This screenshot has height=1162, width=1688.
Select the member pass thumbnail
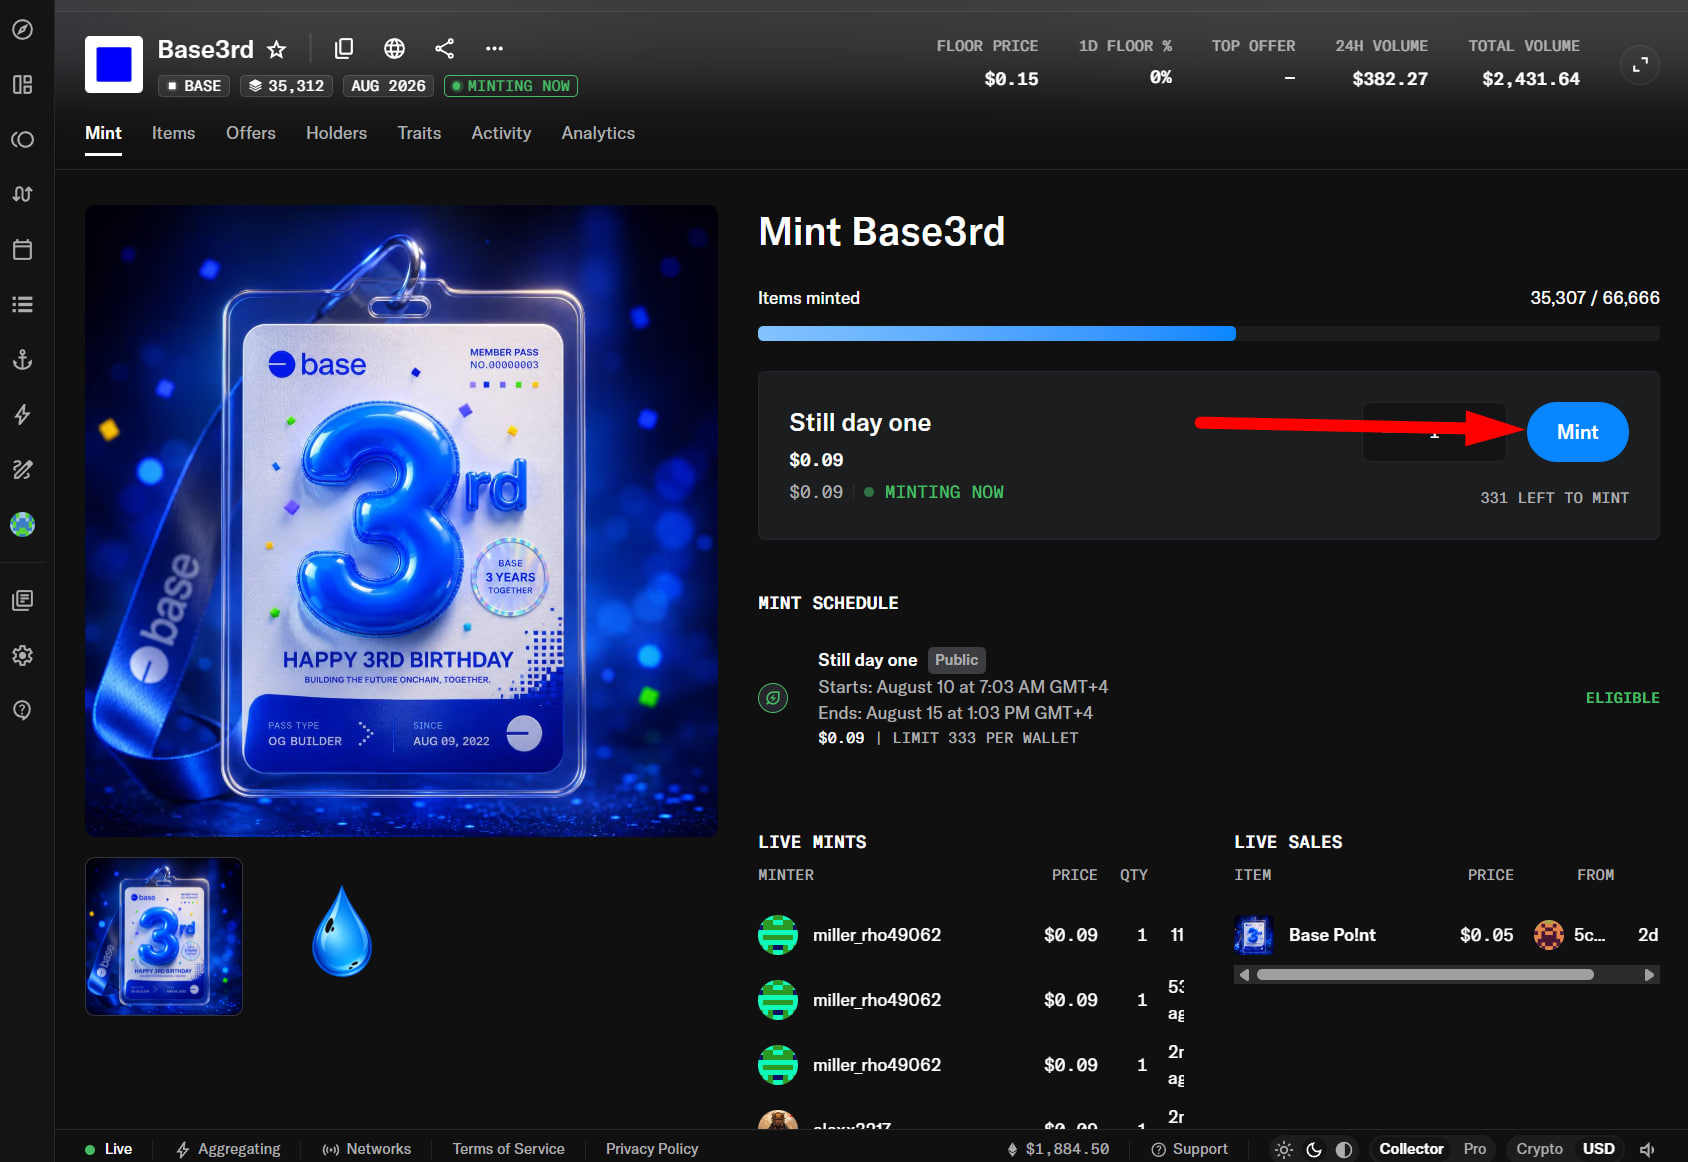164,936
